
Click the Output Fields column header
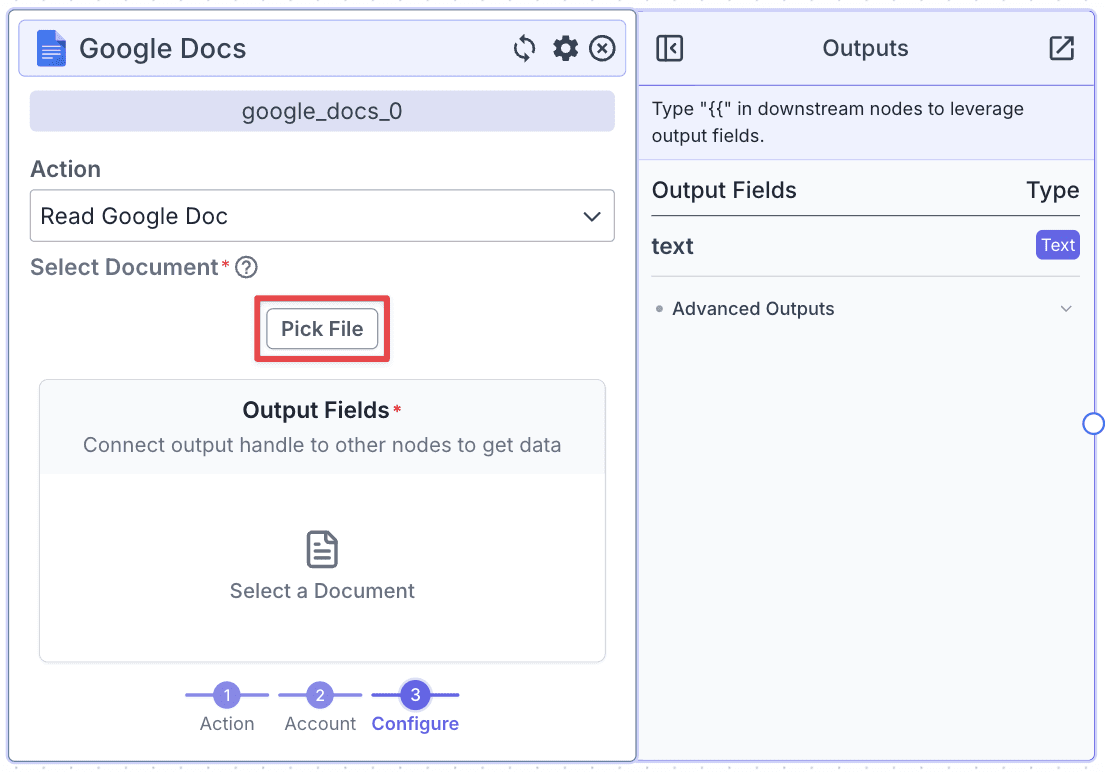point(724,190)
